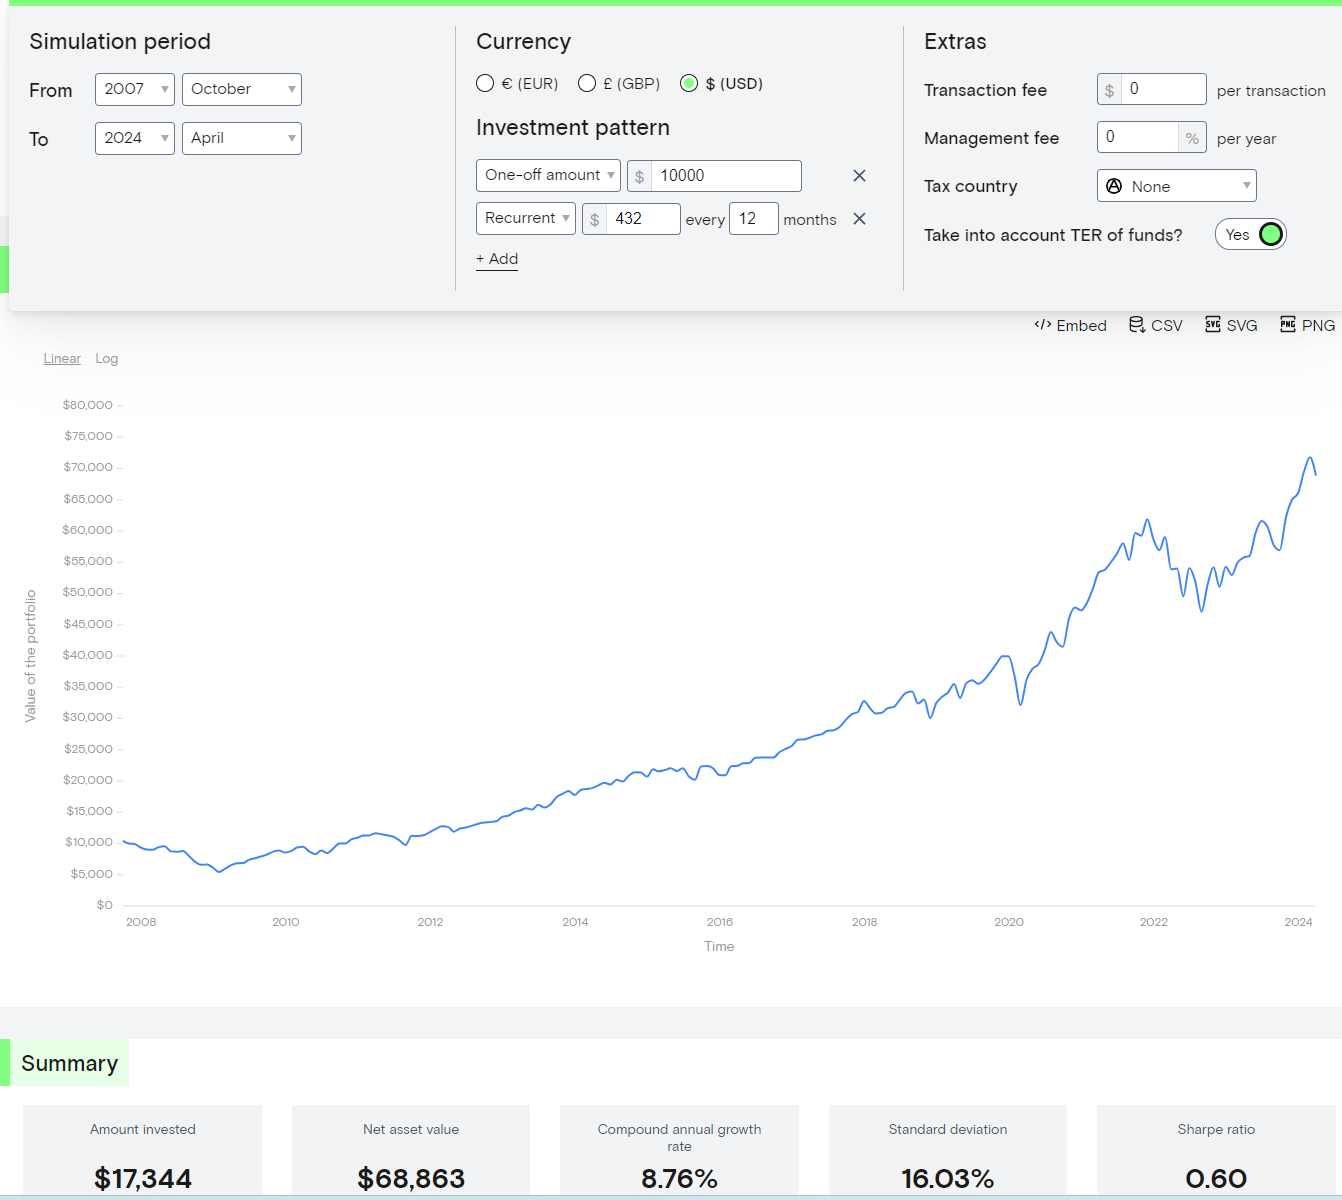This screenshot has width=1342, height=1200.
Task: Click the Embed code icon
Action: (x=1042, y=325)
